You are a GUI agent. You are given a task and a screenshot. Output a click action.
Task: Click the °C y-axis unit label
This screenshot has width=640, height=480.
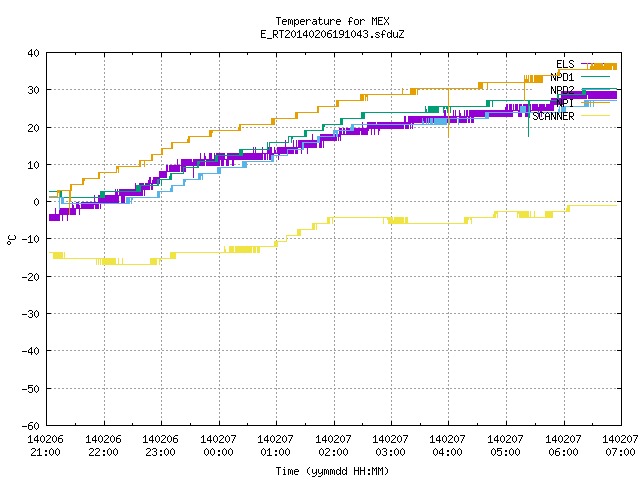click(x=12, y=240)
